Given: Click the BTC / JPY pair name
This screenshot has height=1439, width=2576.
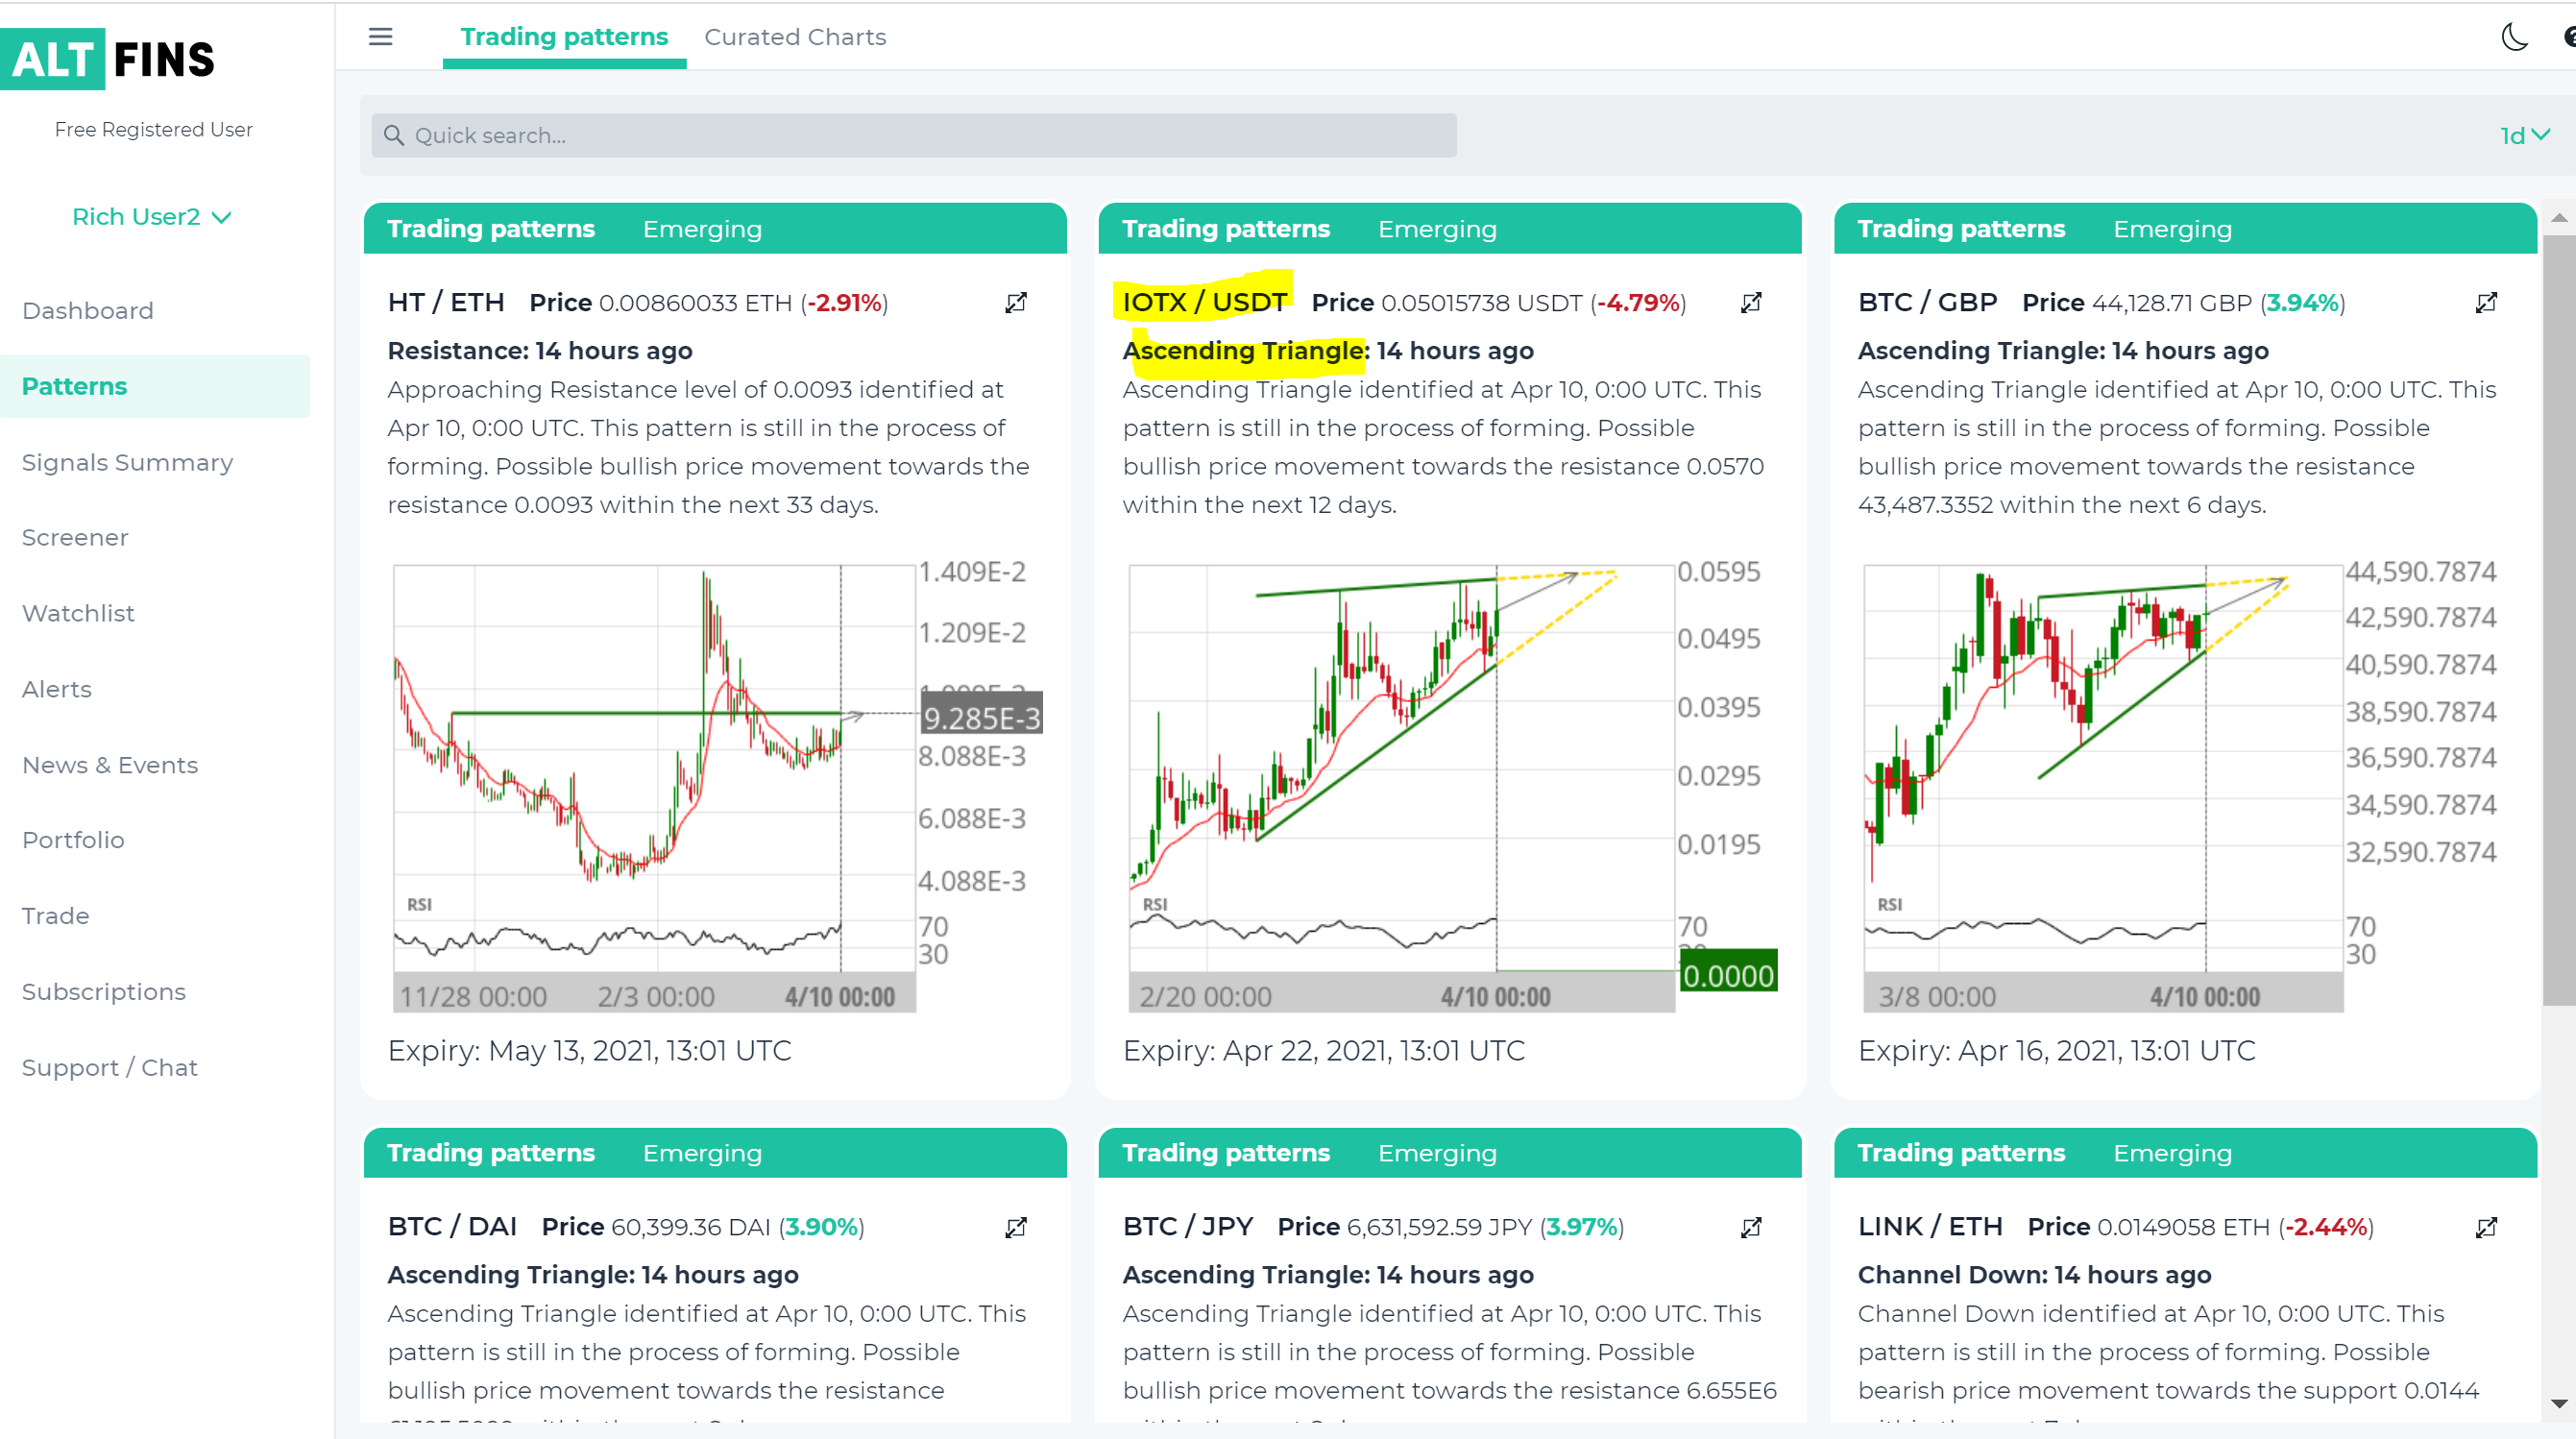Looking at the screenshot, I should [x=1187, y=1227].
